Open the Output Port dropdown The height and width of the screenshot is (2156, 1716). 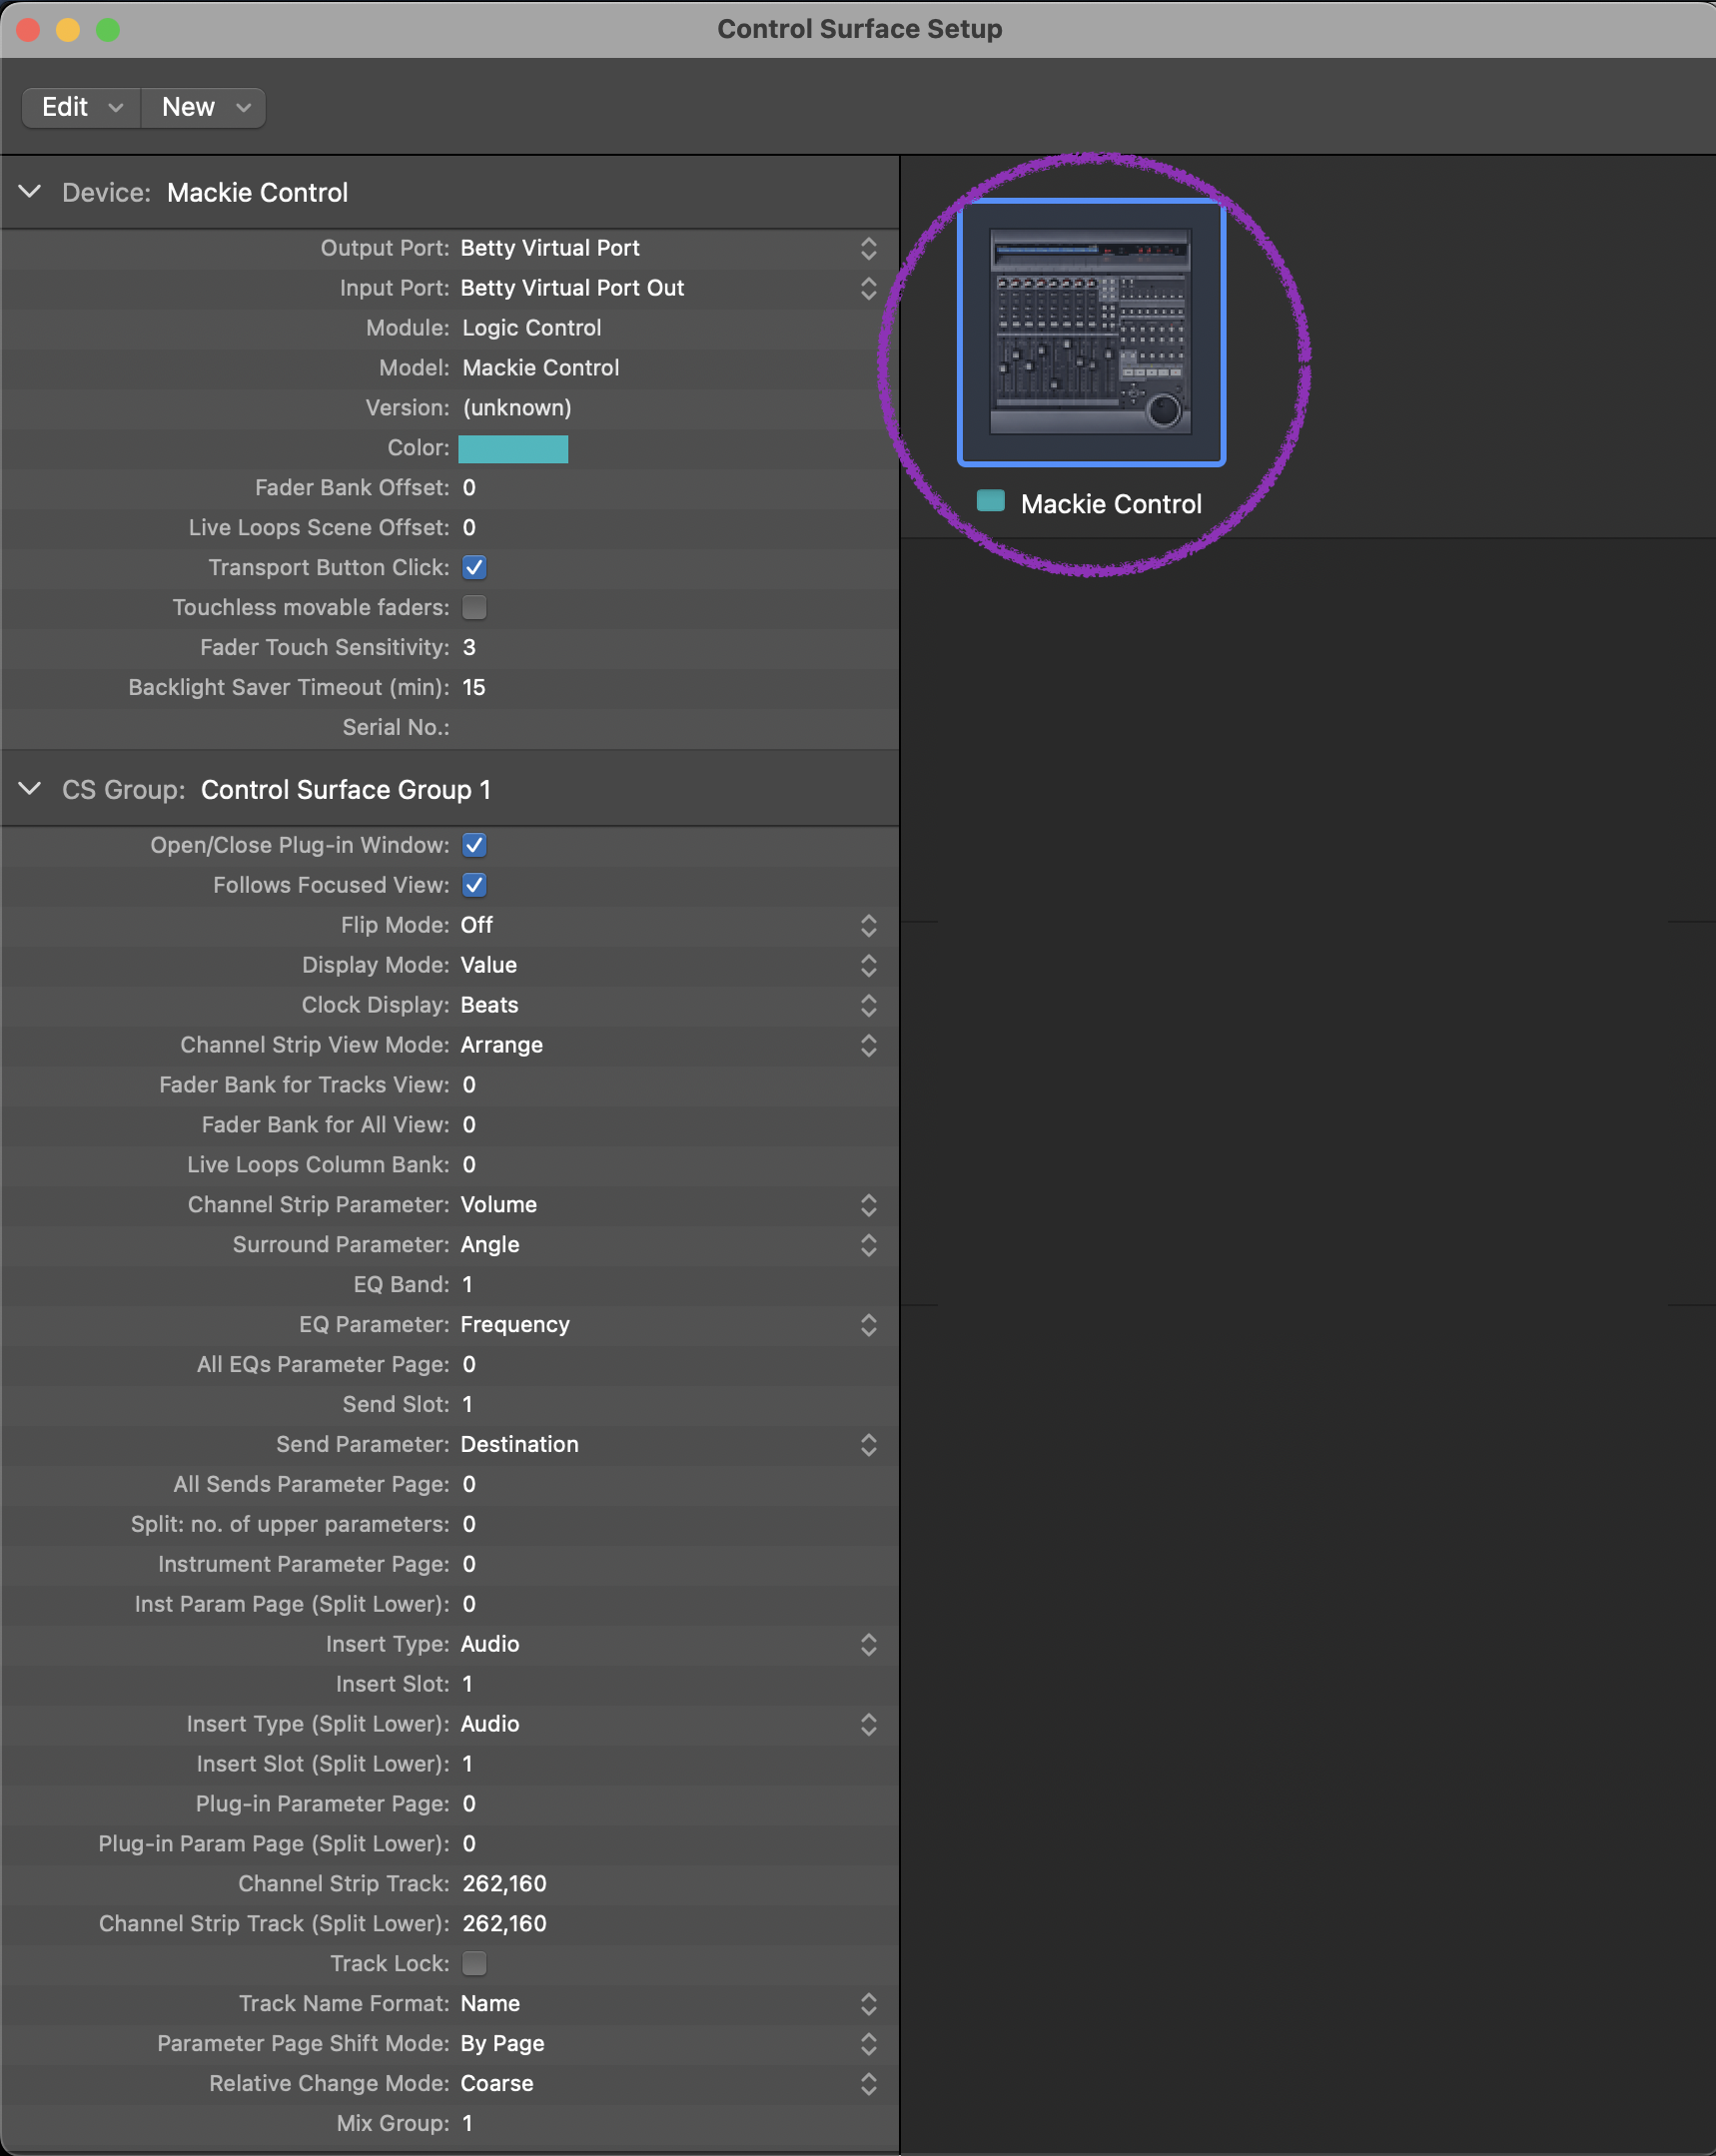[868, 248]
